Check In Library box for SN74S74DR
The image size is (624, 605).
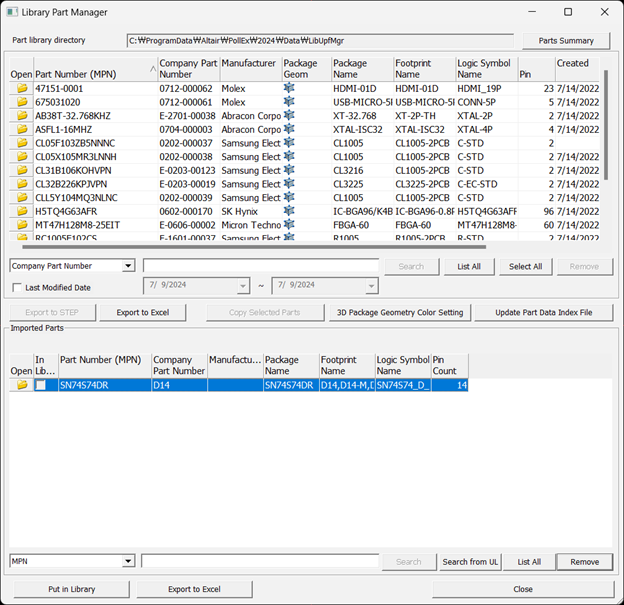[x=41, y=385]
